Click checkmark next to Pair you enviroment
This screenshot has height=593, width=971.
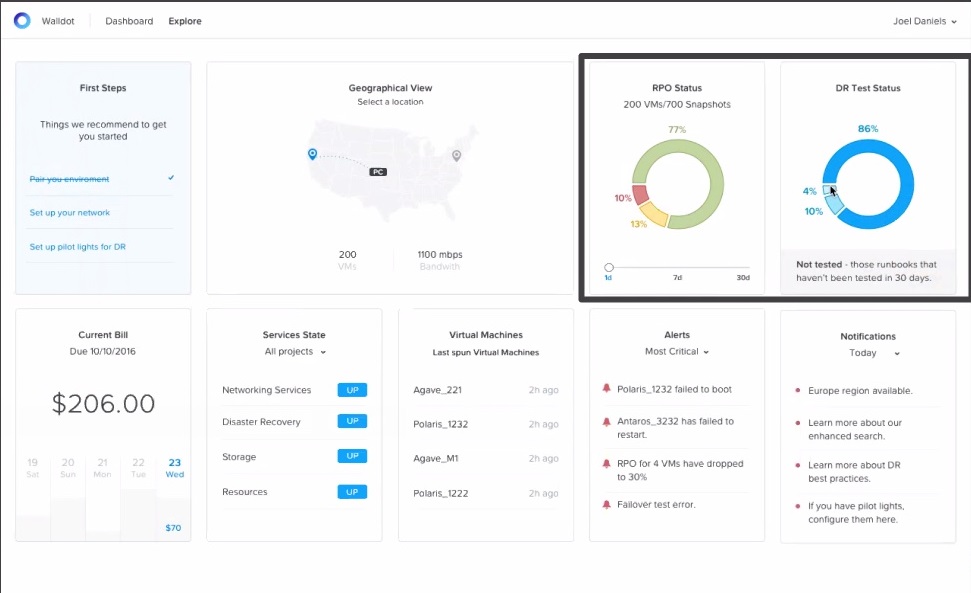[171, 178]
